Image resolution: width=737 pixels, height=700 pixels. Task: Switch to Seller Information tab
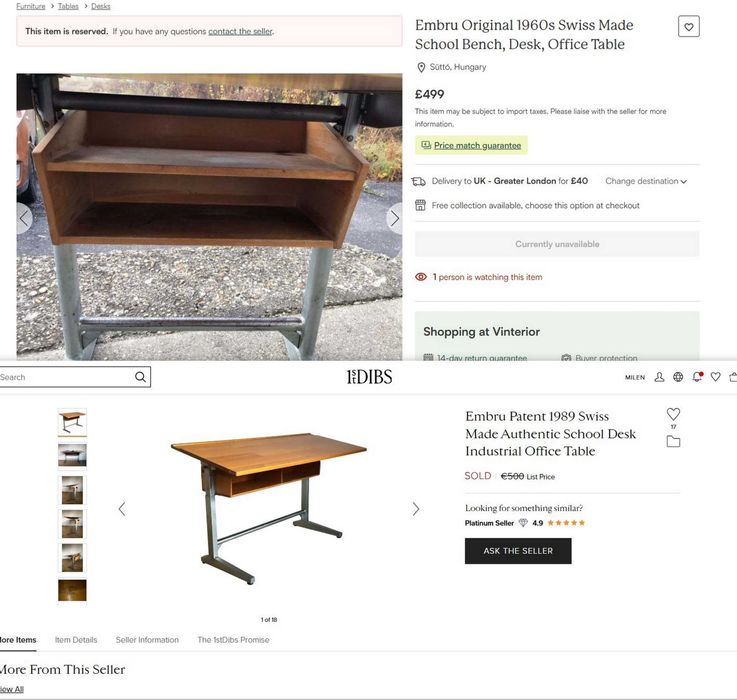pyautogui.click(x=147, y=640)
